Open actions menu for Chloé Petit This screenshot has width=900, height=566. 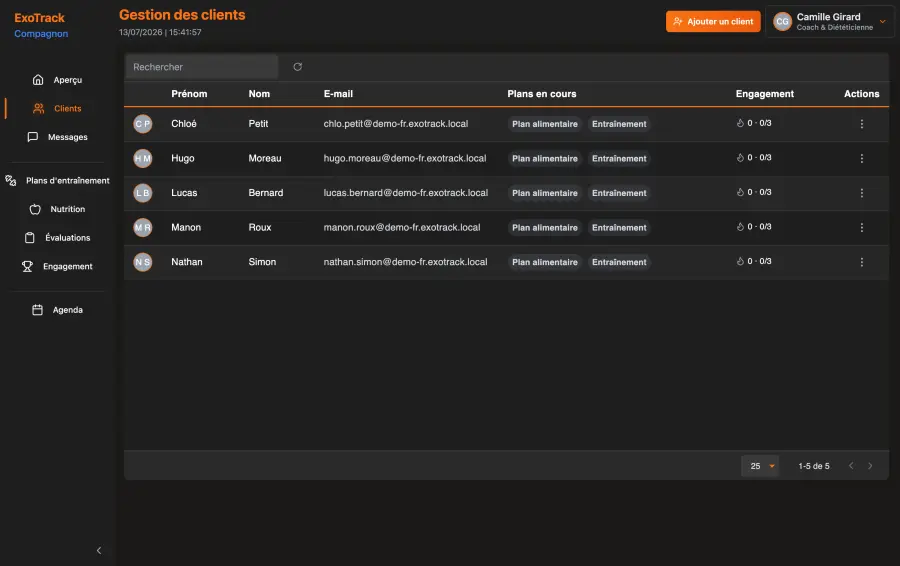coord(862,124)
